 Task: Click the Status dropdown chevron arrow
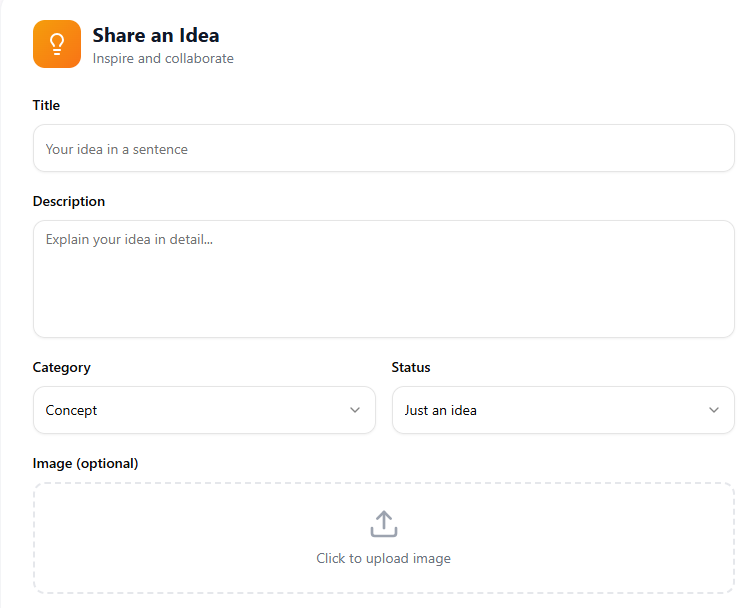point(714,410)
